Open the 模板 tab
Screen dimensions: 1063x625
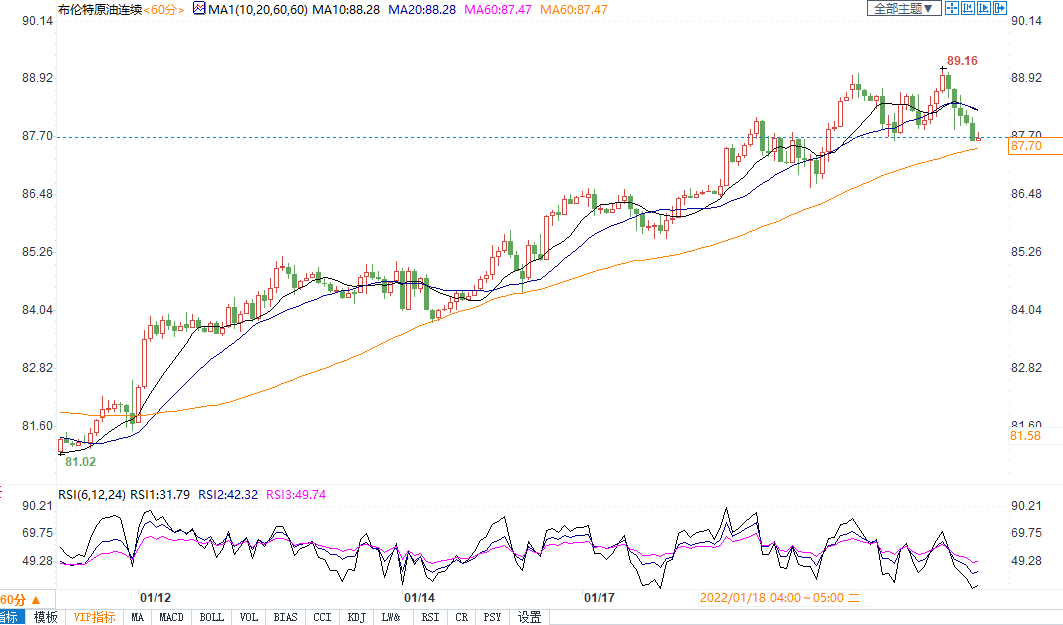pos(46,617)
